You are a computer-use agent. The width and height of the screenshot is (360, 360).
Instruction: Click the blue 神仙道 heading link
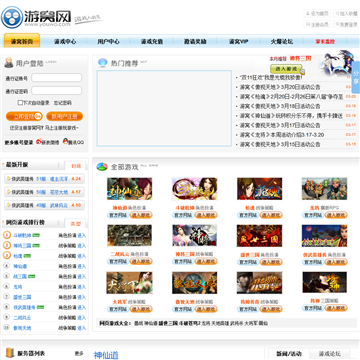[106, 355]
